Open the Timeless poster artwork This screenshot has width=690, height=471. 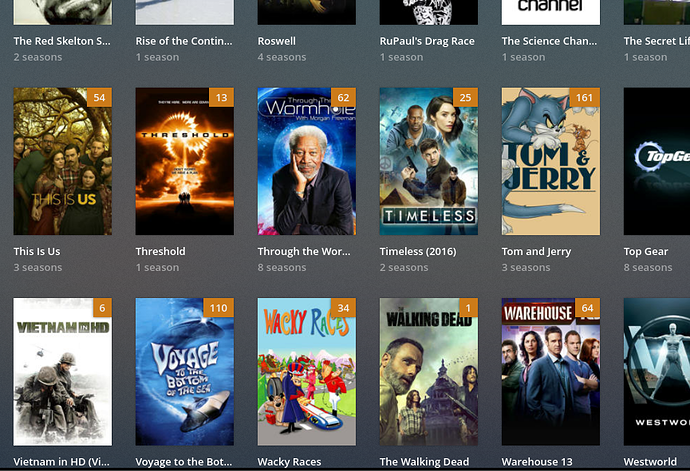click(429, 161)
